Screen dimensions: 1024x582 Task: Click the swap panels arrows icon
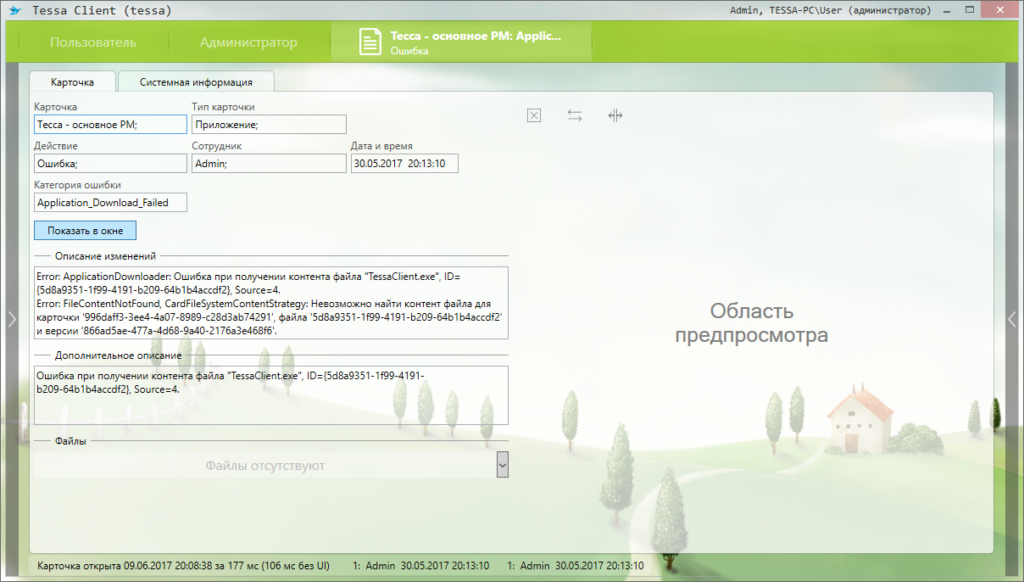(574, 116)
